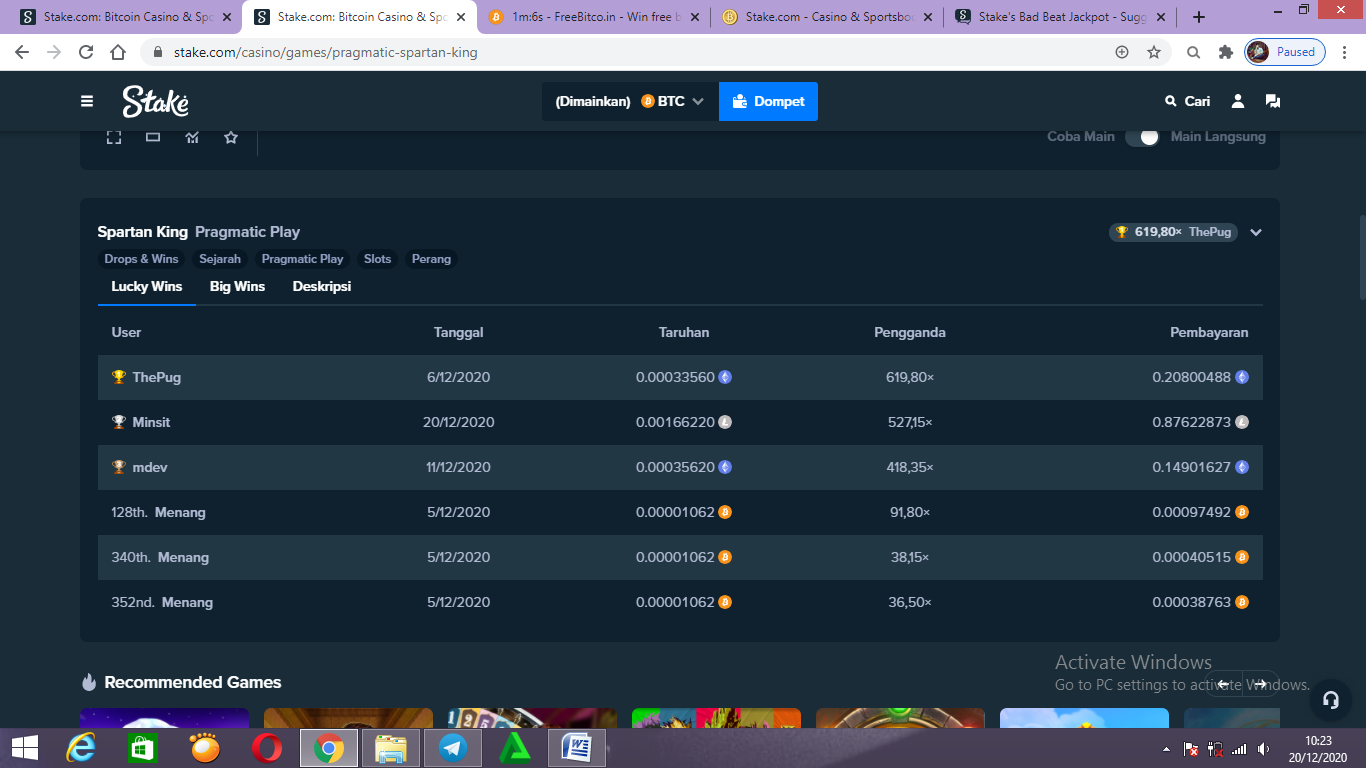
Task: Click the 128th. Menang row label
Action: [x=158, y=512]
